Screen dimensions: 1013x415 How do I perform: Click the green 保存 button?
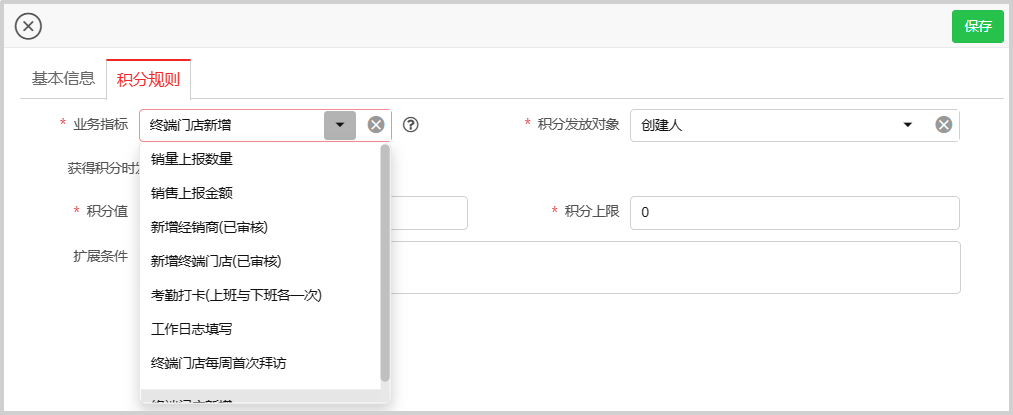tap(977, 26)
